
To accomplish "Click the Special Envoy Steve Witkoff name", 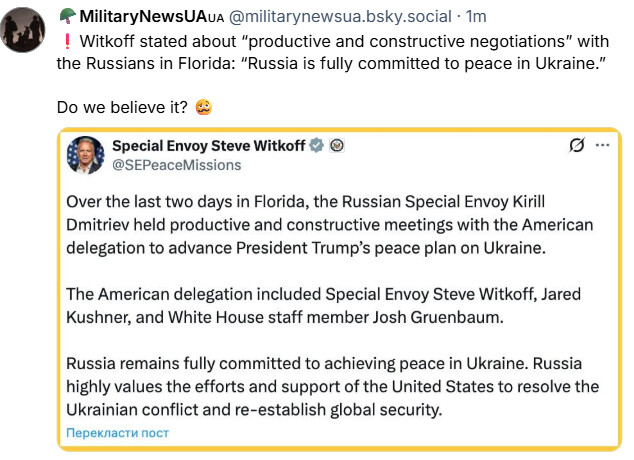I will 208,146.
